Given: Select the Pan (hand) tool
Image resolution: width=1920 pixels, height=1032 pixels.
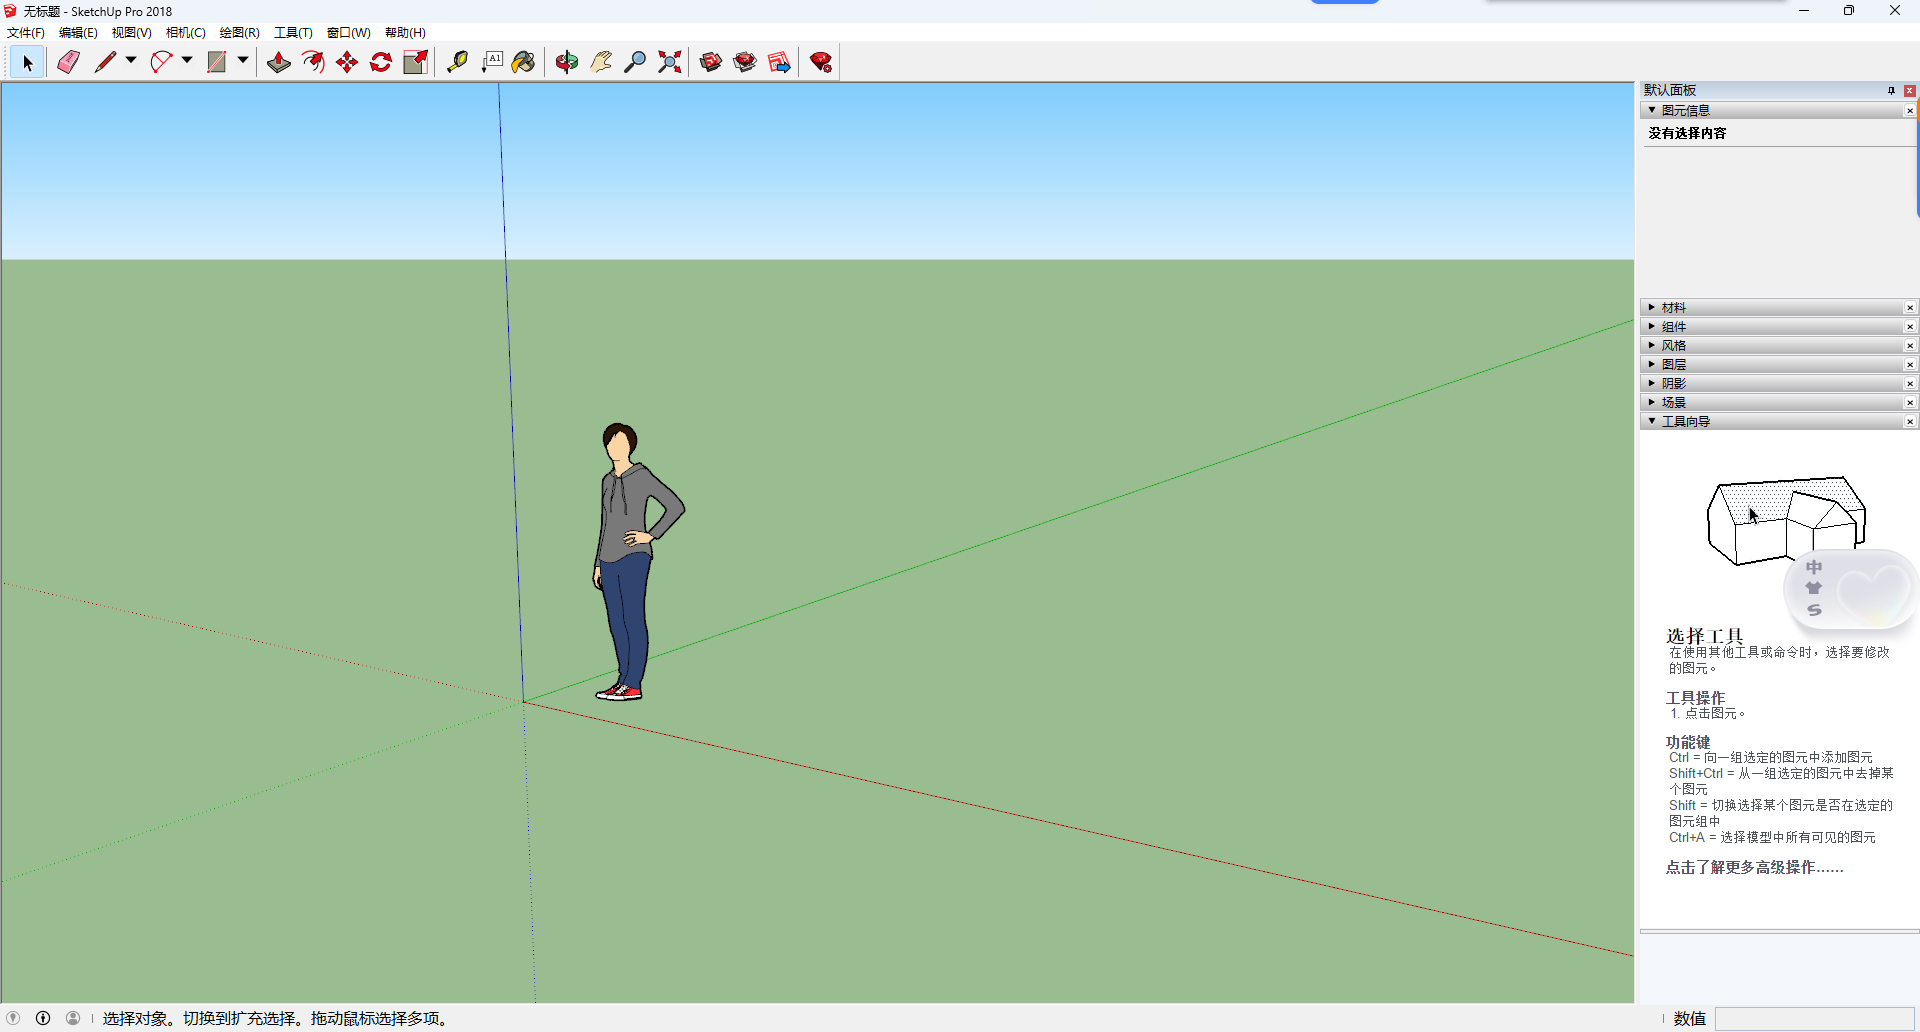Looking at the screenshot, I should pos(599,62).
